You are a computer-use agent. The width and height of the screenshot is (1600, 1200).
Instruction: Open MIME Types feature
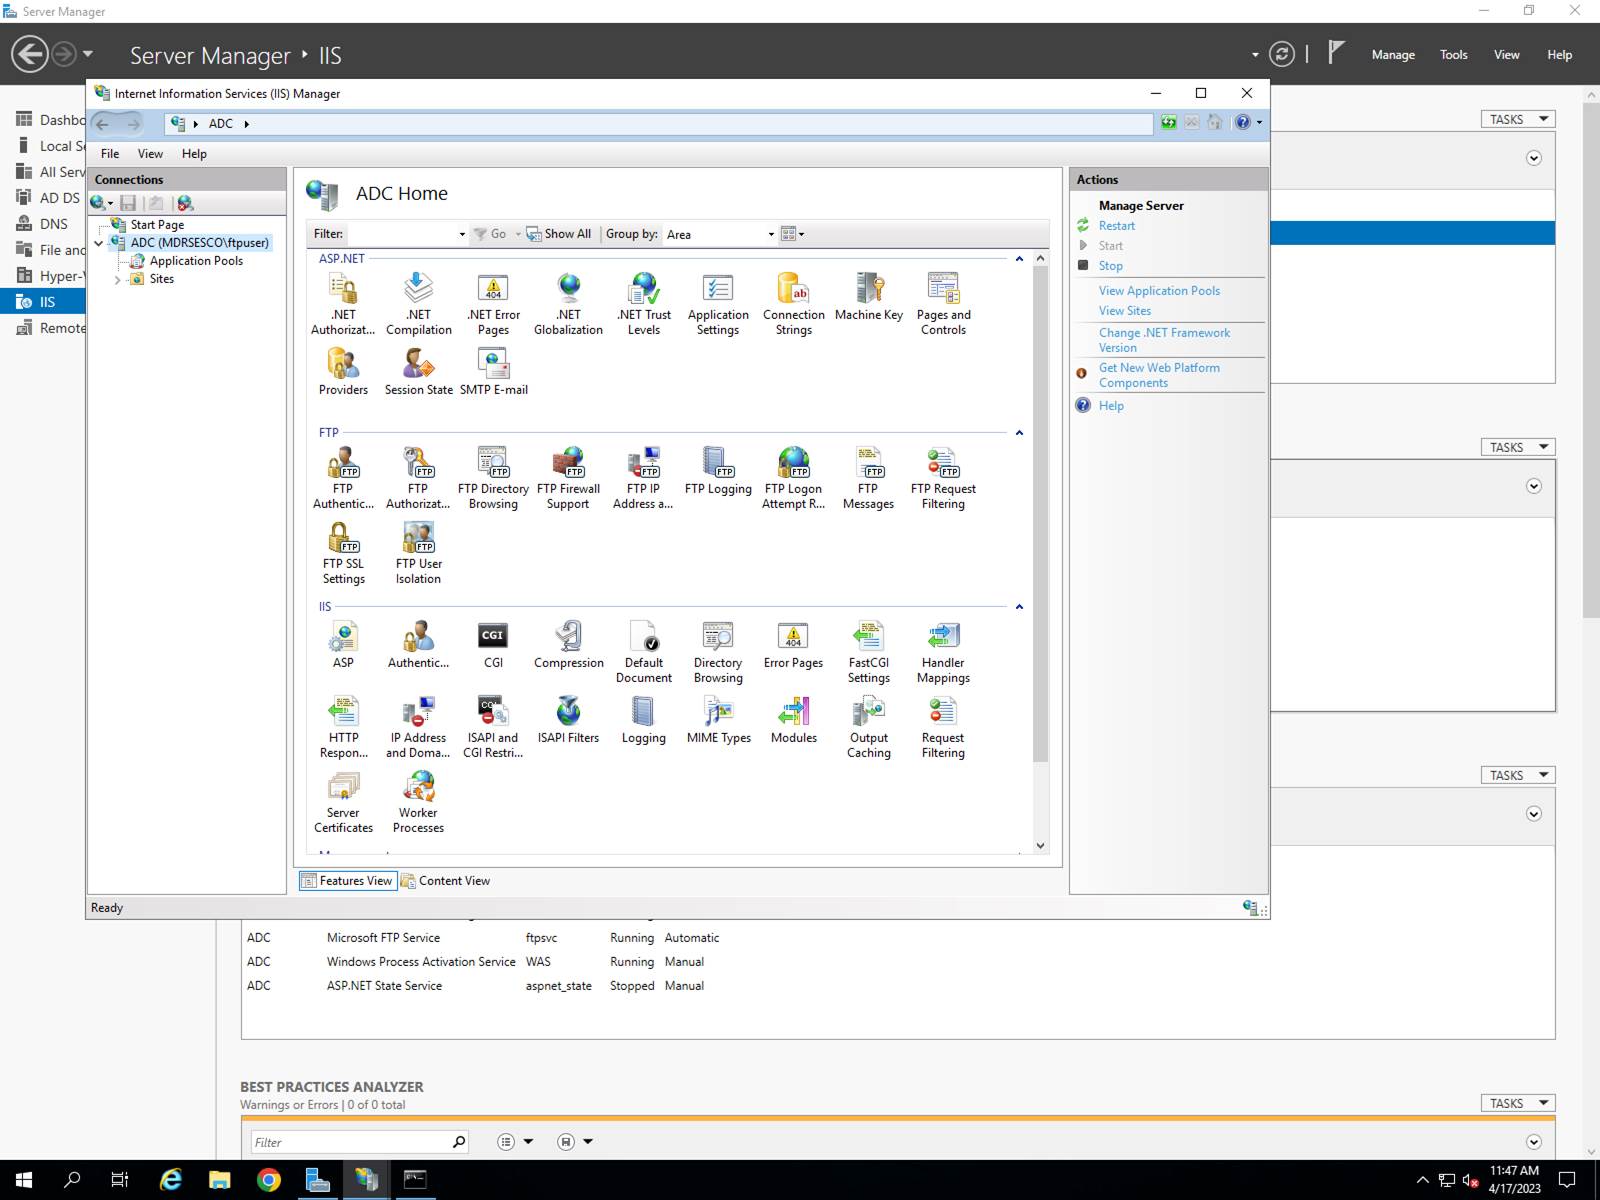click(x=718, y=720)
